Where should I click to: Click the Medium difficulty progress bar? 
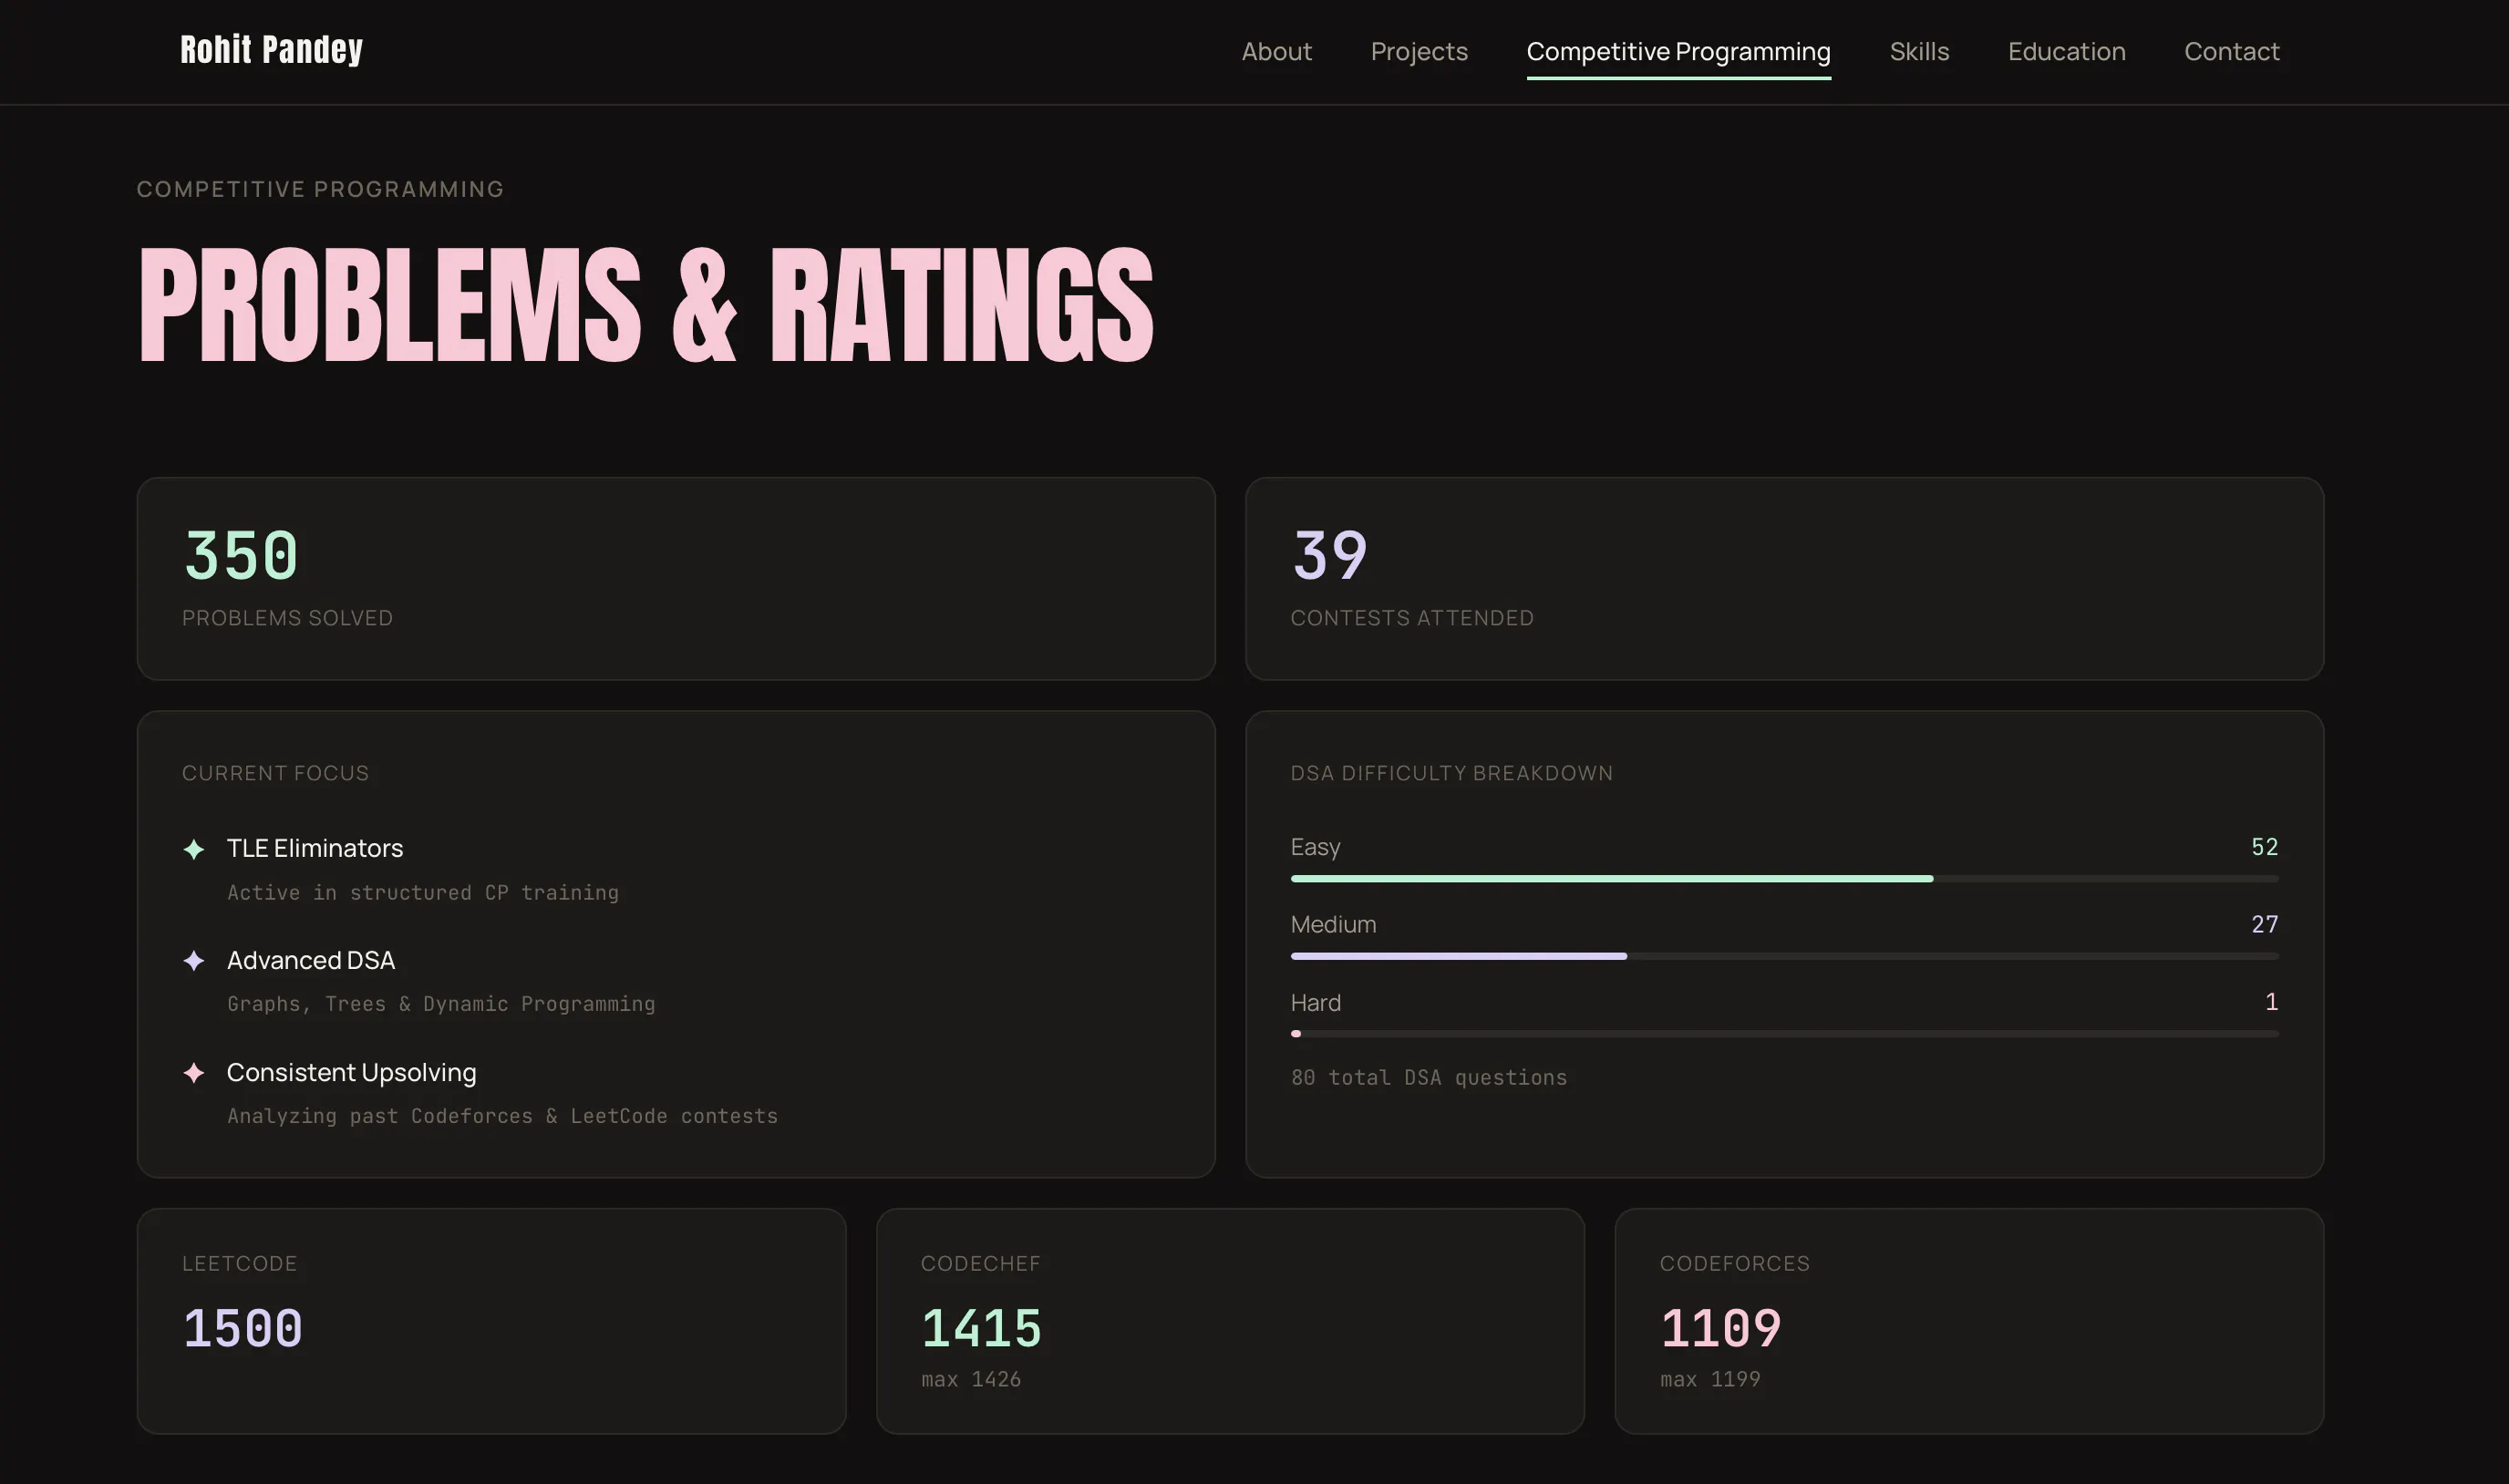point(1784,957)
